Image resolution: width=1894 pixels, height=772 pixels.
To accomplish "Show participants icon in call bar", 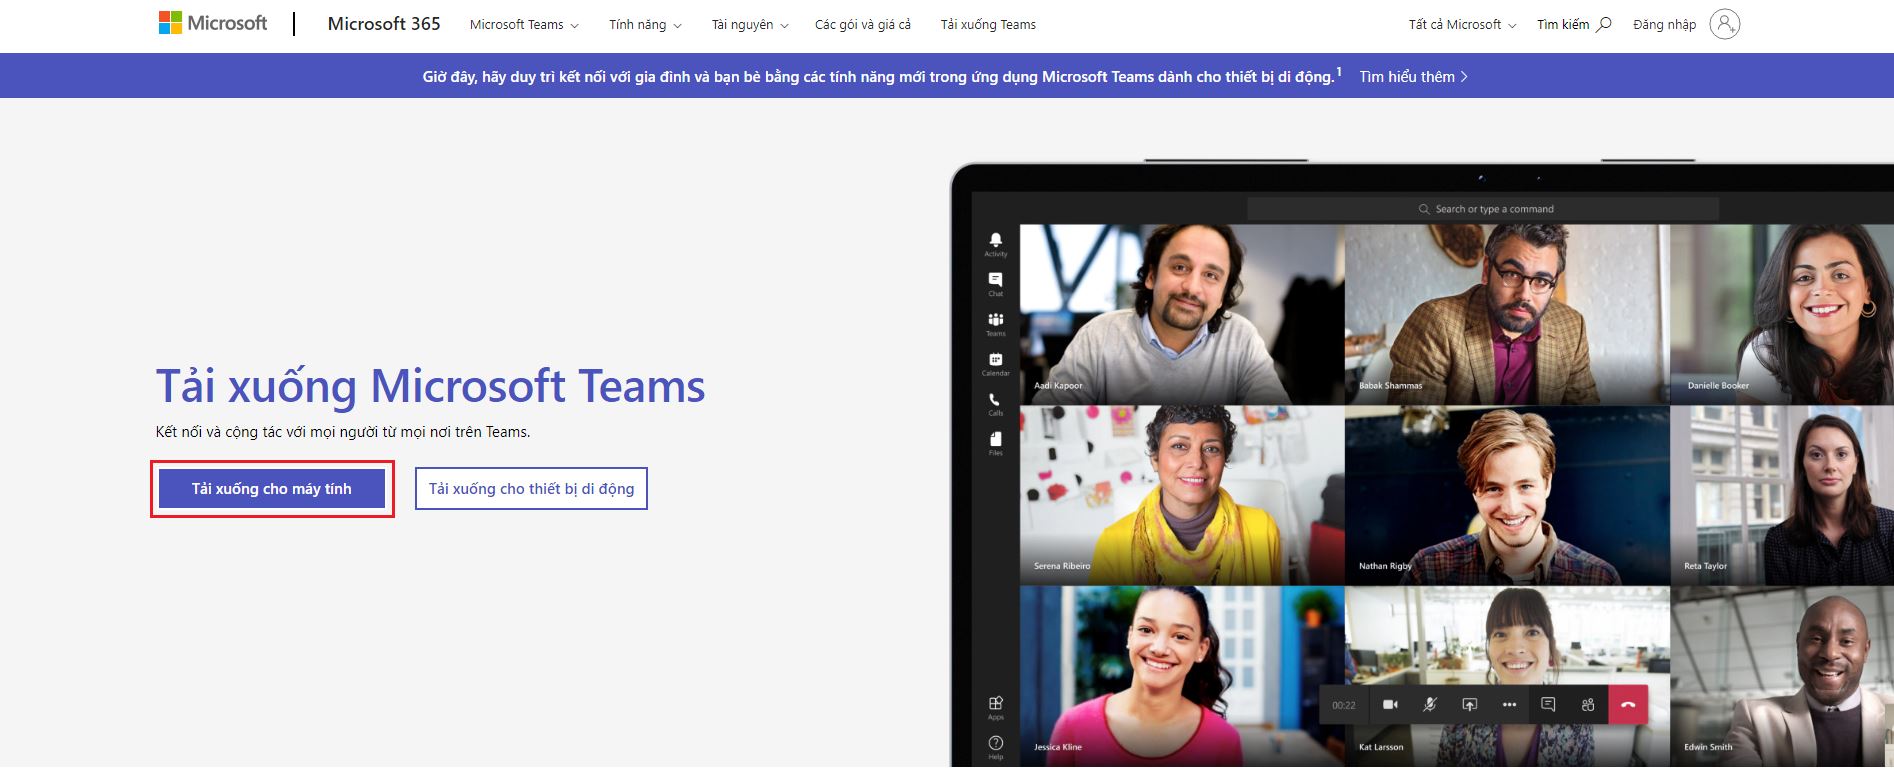I will coord(1588,705).
